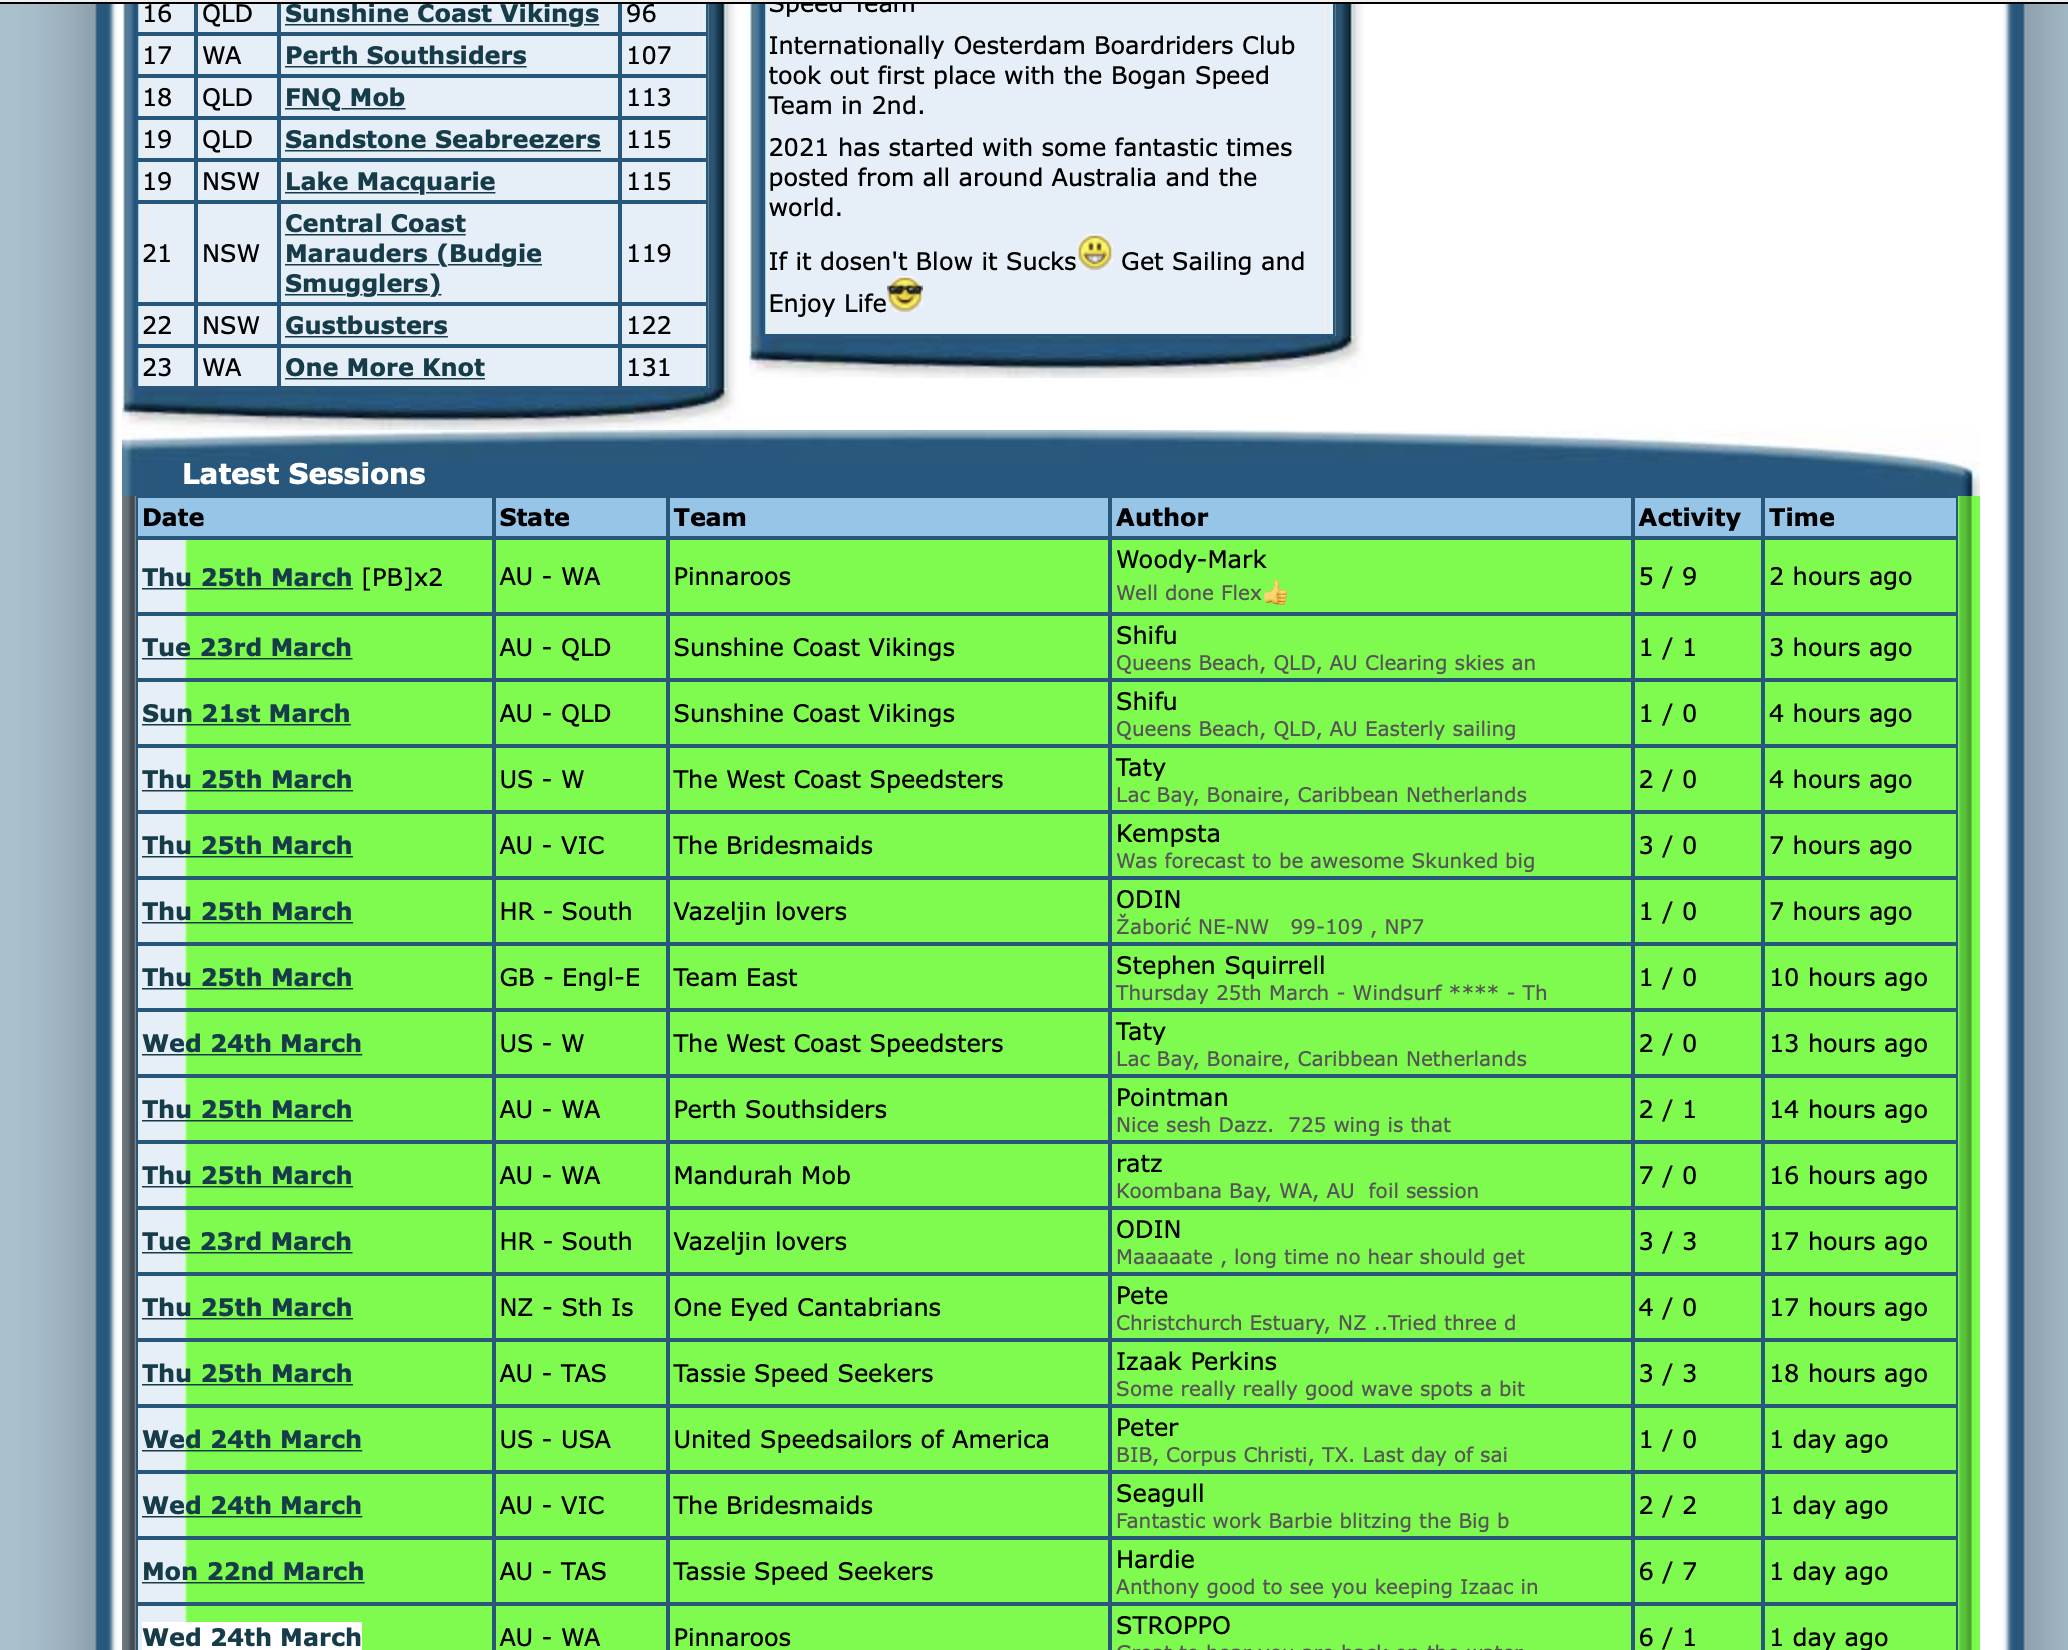2068x1650 pixels.
Task: Open Perth Southsiders team link
Action: pos(405,55)
